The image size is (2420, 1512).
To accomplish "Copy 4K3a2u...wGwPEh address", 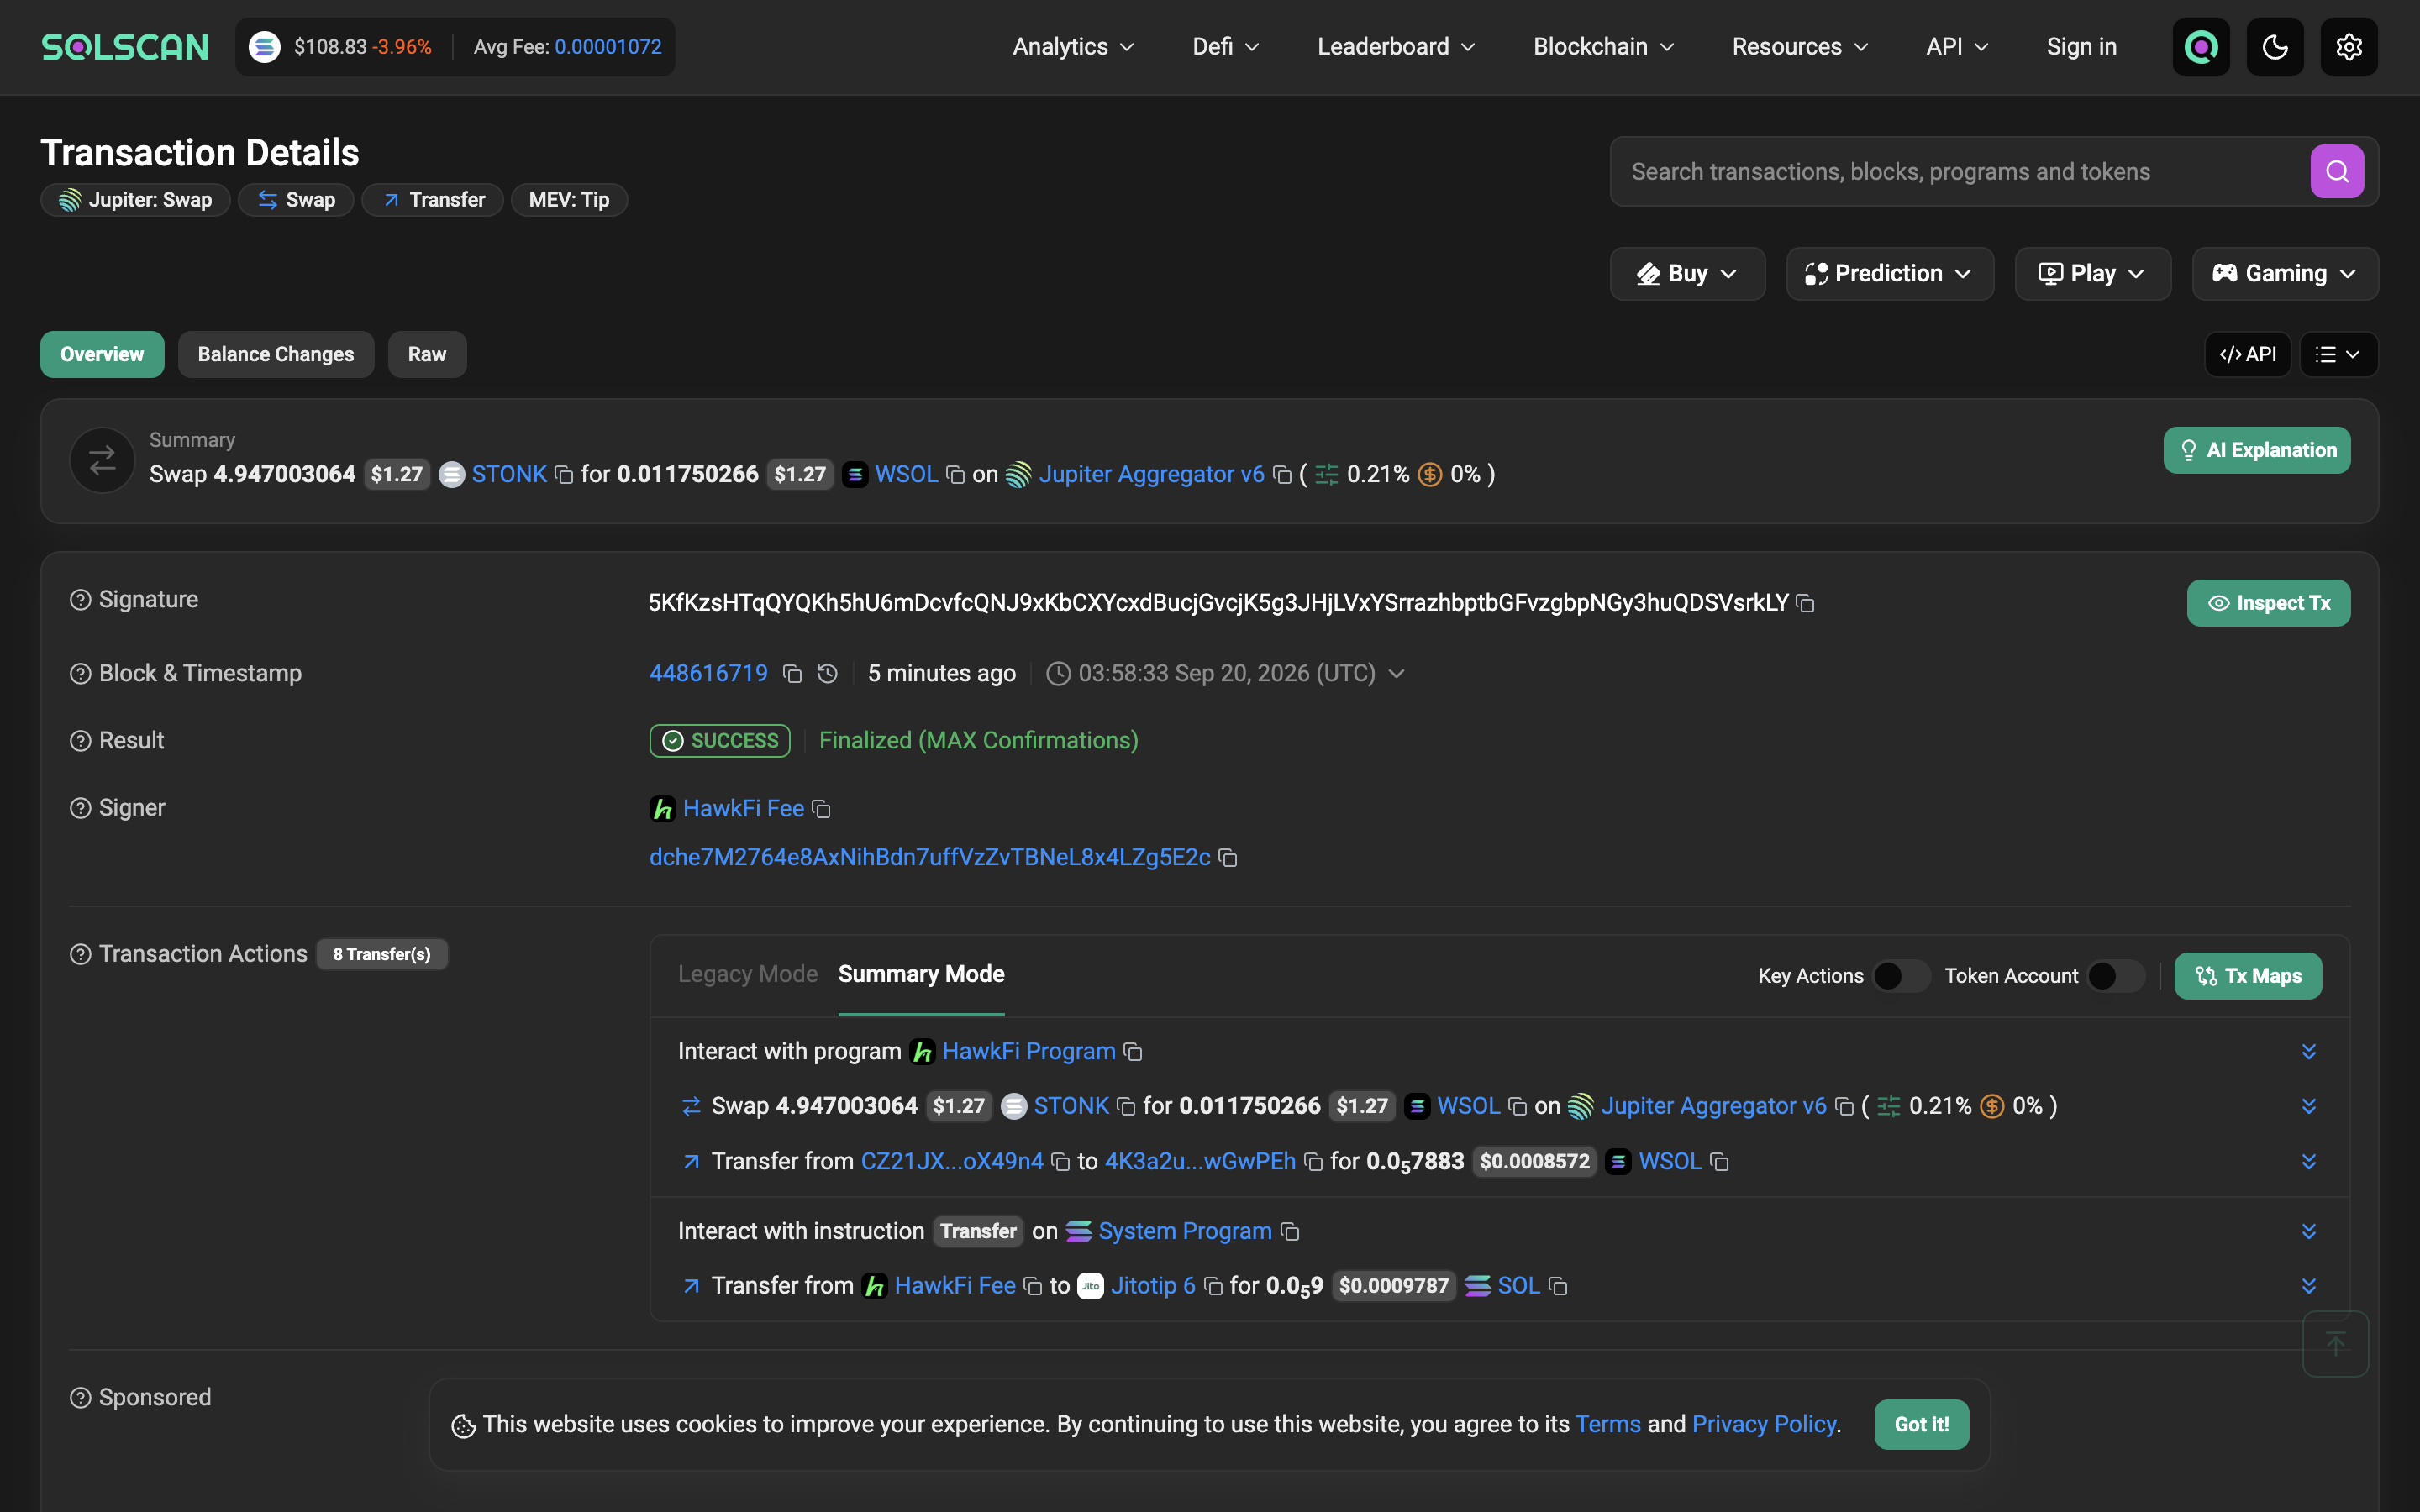I will click(1314, 1162).
